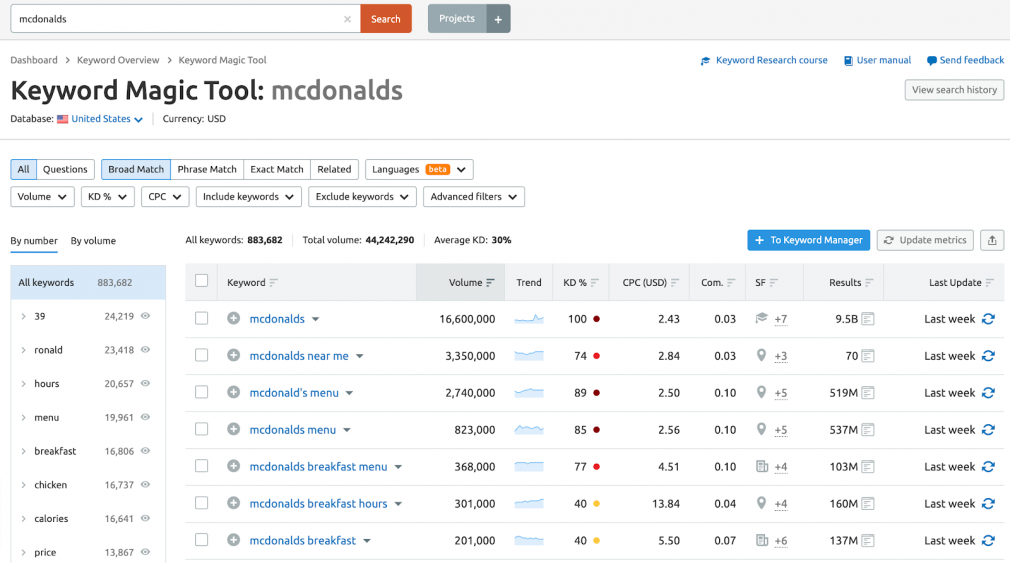Toggle eye icon for 'hours' group

click(146, 383)
